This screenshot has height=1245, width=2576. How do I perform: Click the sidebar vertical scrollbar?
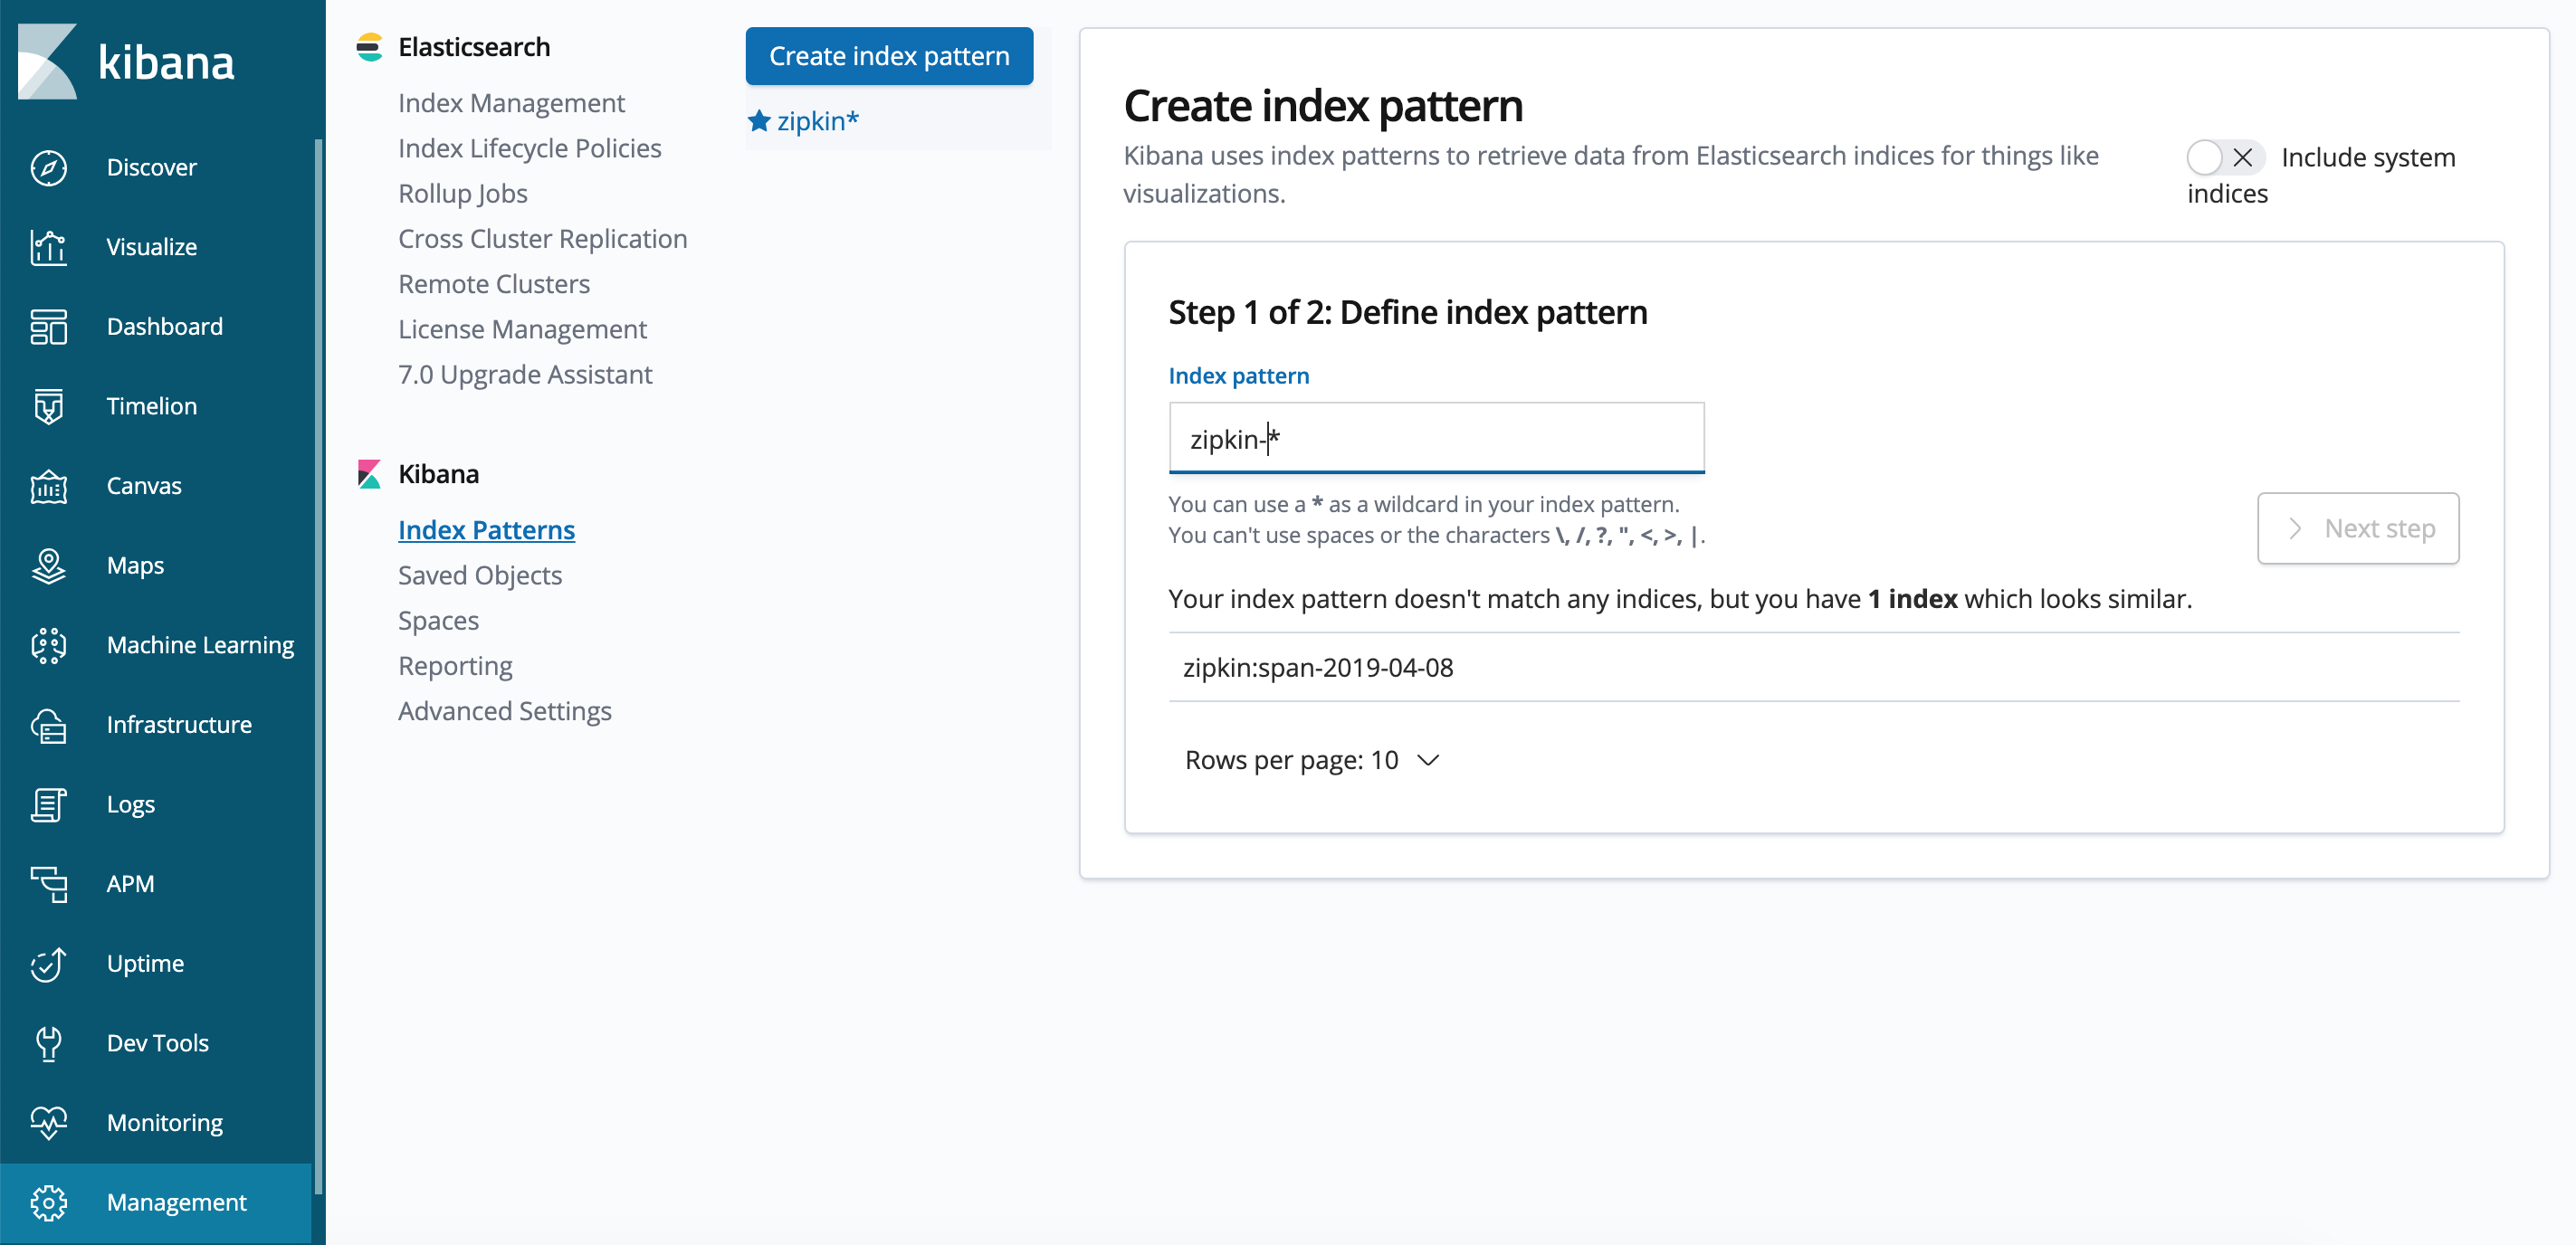click(318, 666)
